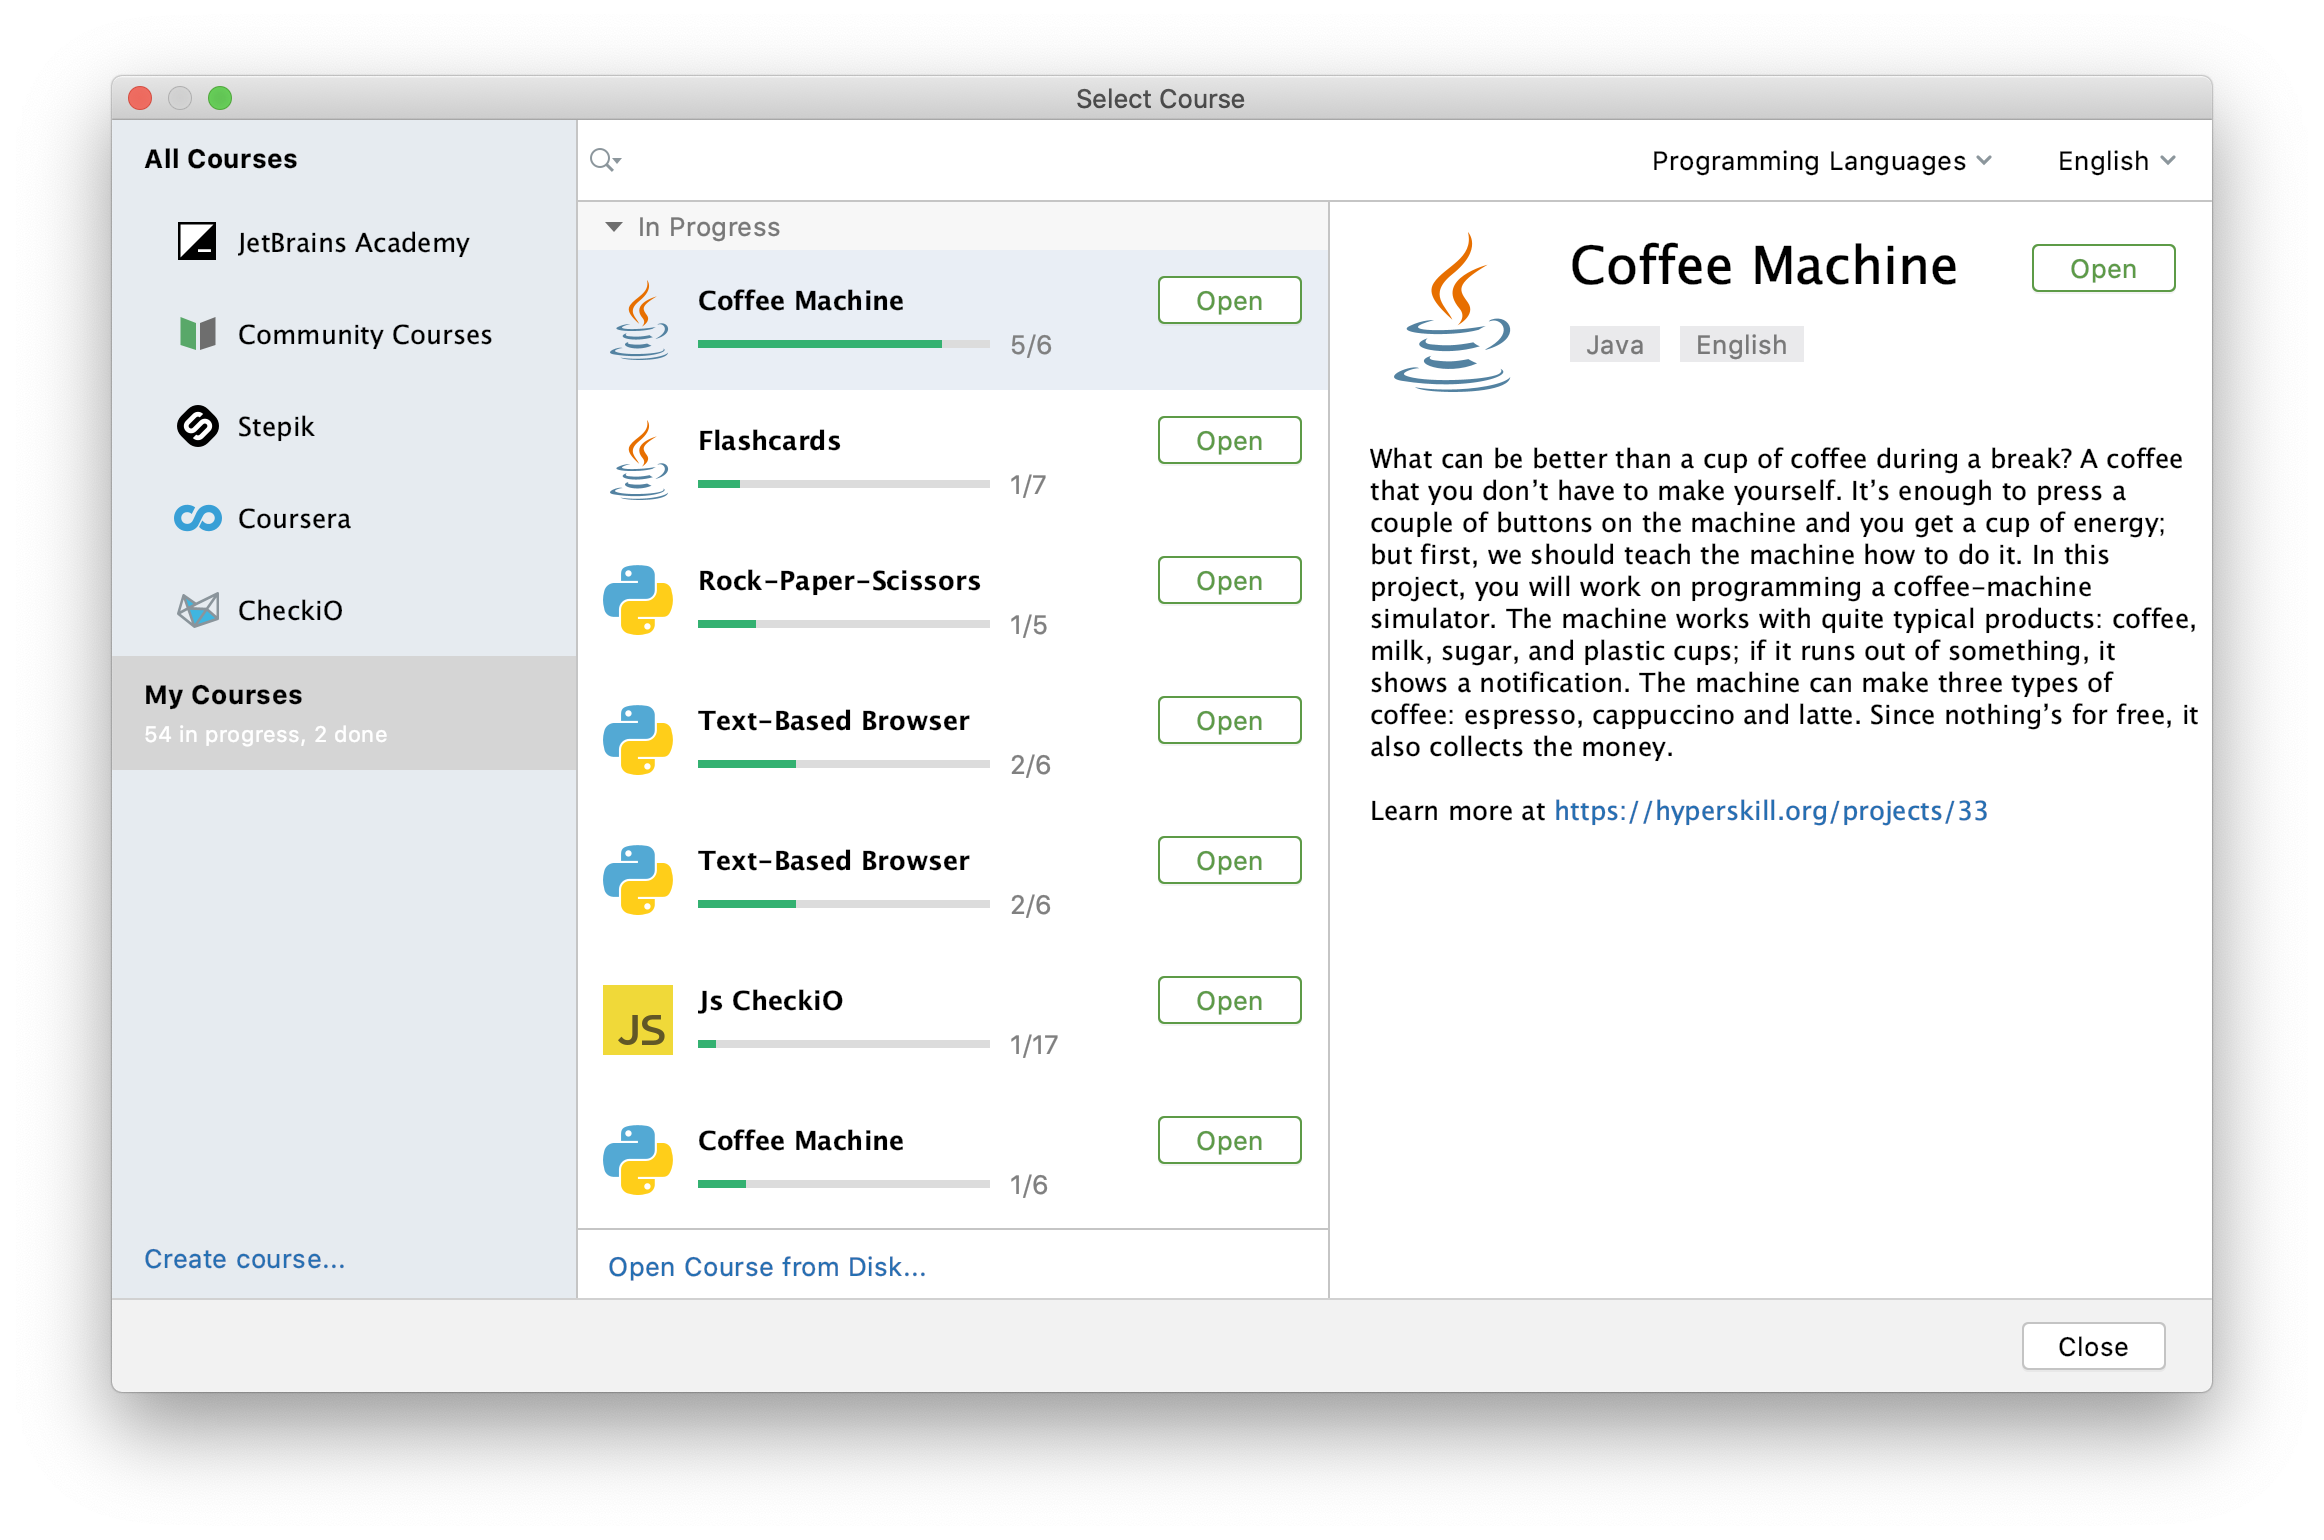Select Stepik in the sidebar
The image size is (2324, 1540).
tap(344, 426)
